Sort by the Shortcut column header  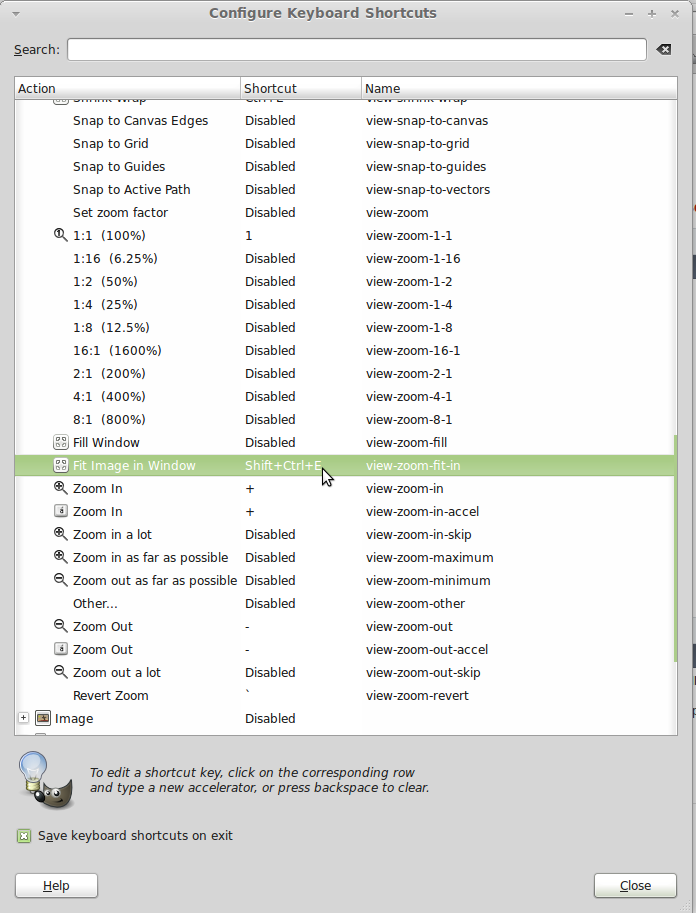301,89
